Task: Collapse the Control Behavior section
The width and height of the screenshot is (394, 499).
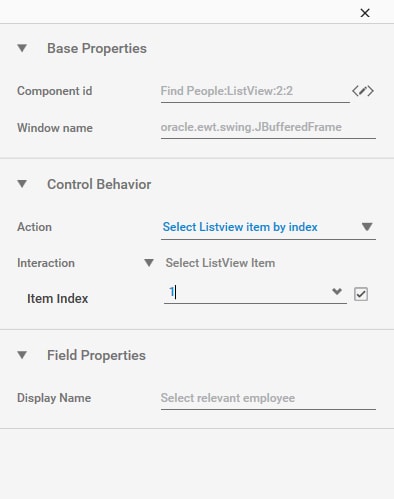Action: pyautogui.click(x=22, y=184)
